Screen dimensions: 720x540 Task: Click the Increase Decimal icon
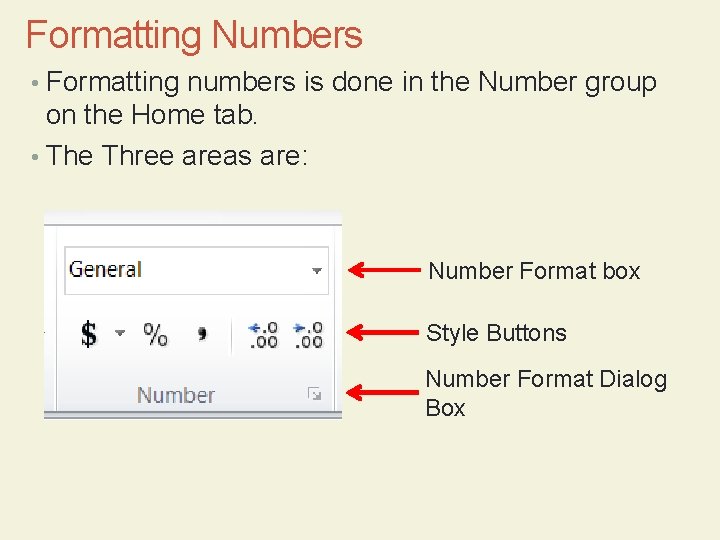[x=263, y=334]
